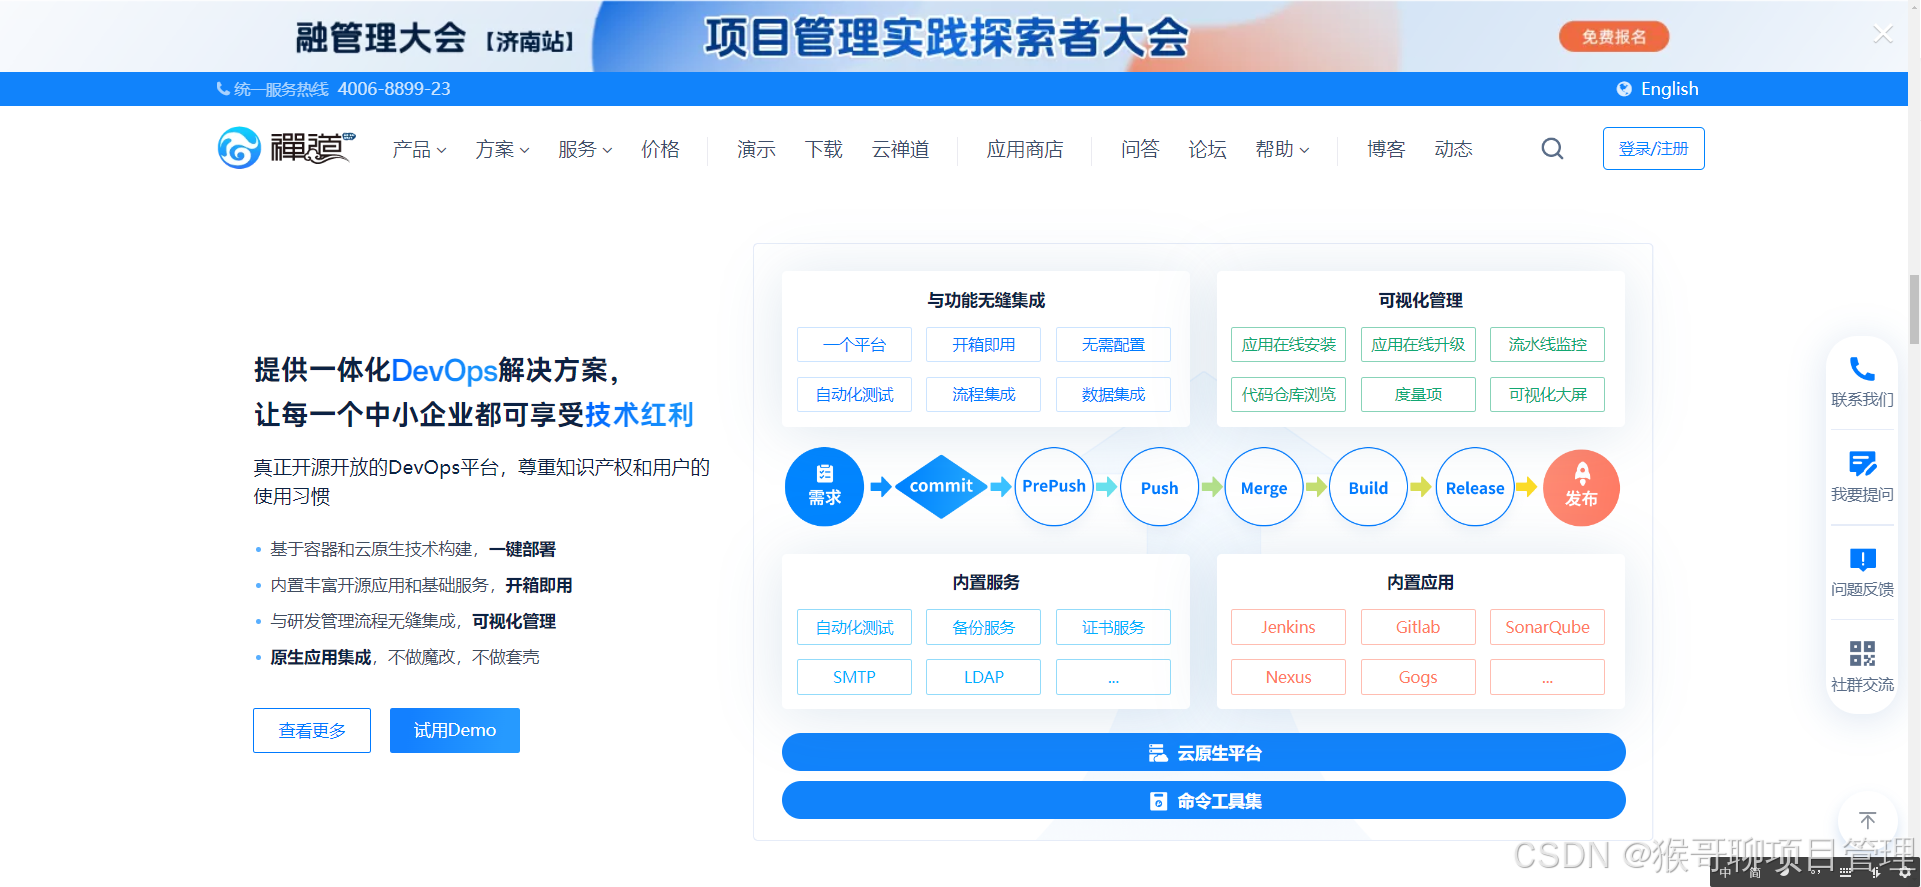Open the 应用商店 menu item
Viewport: 1921px width, 887px height.
click(x=1025, y=149)
